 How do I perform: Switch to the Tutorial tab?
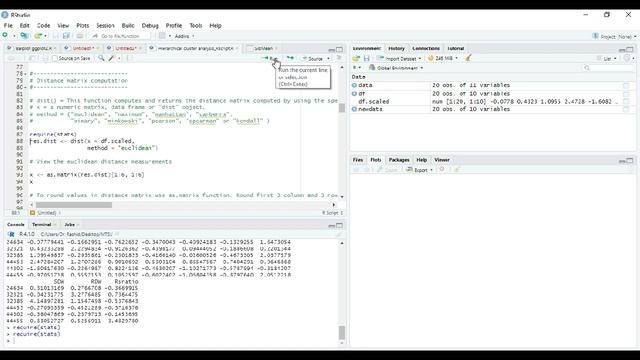[456, 48]
